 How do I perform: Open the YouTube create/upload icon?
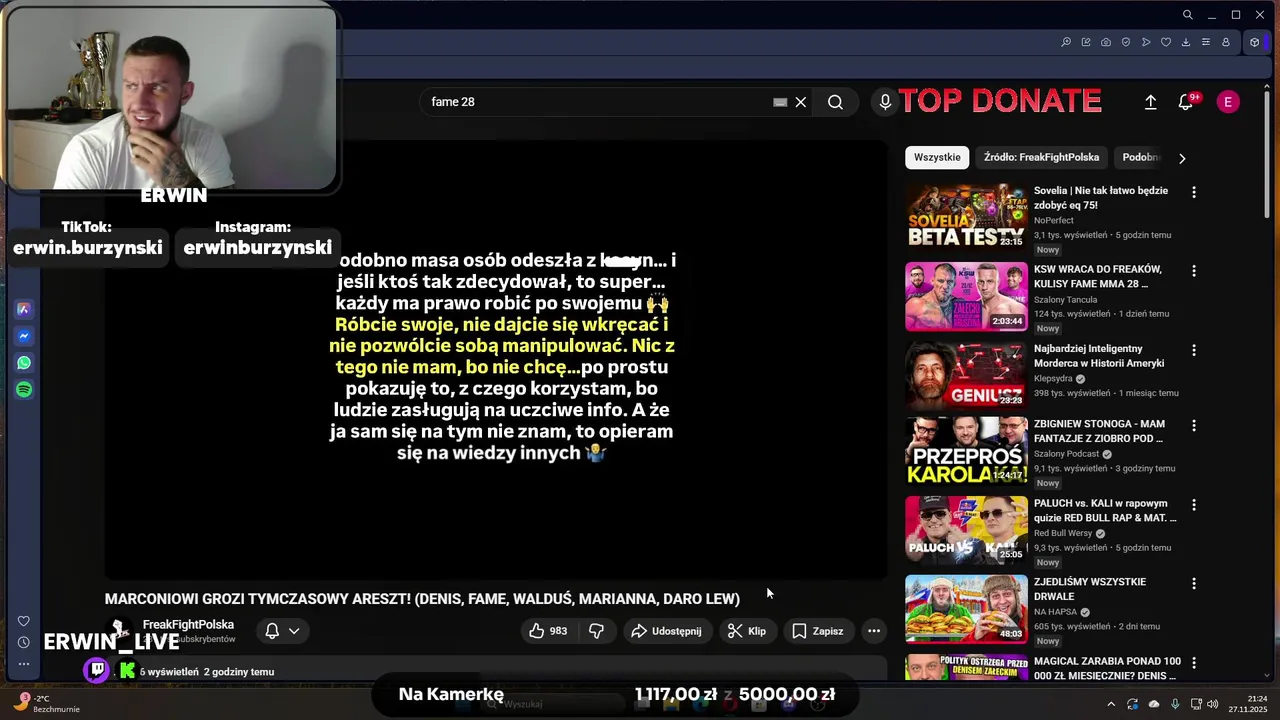(x=1151, y=102)
